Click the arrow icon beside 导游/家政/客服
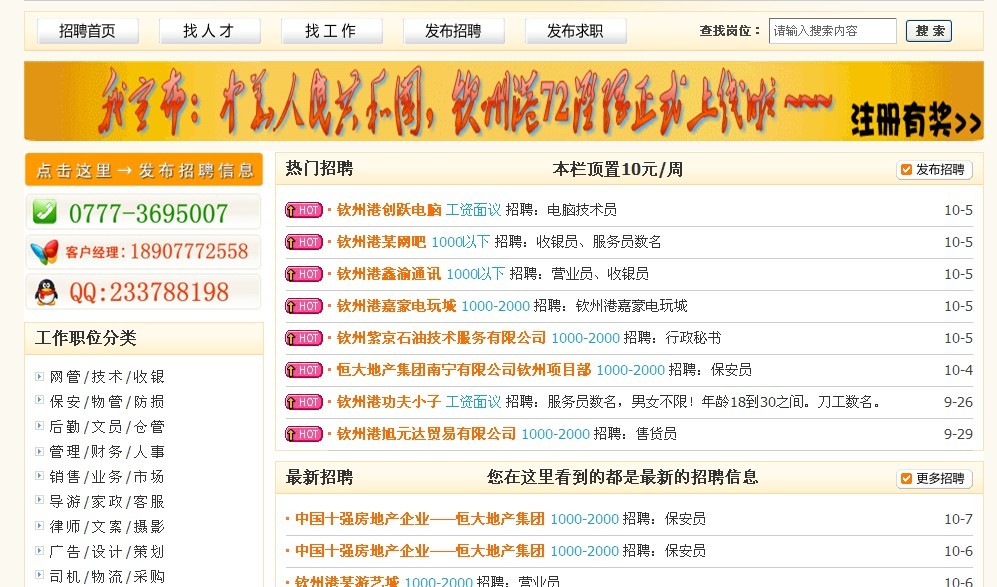The height and width of the screenshot is (587, 997). pyautogui.click(x=39, y=501)
